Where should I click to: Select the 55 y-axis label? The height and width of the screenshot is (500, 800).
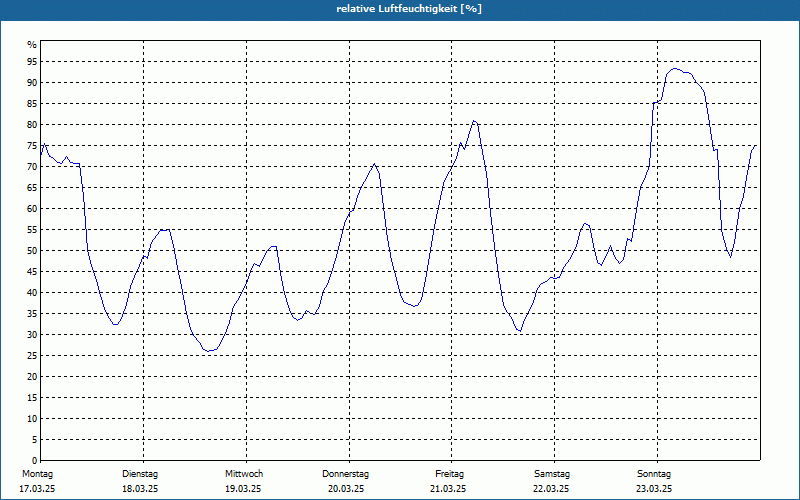coord(32,230)
